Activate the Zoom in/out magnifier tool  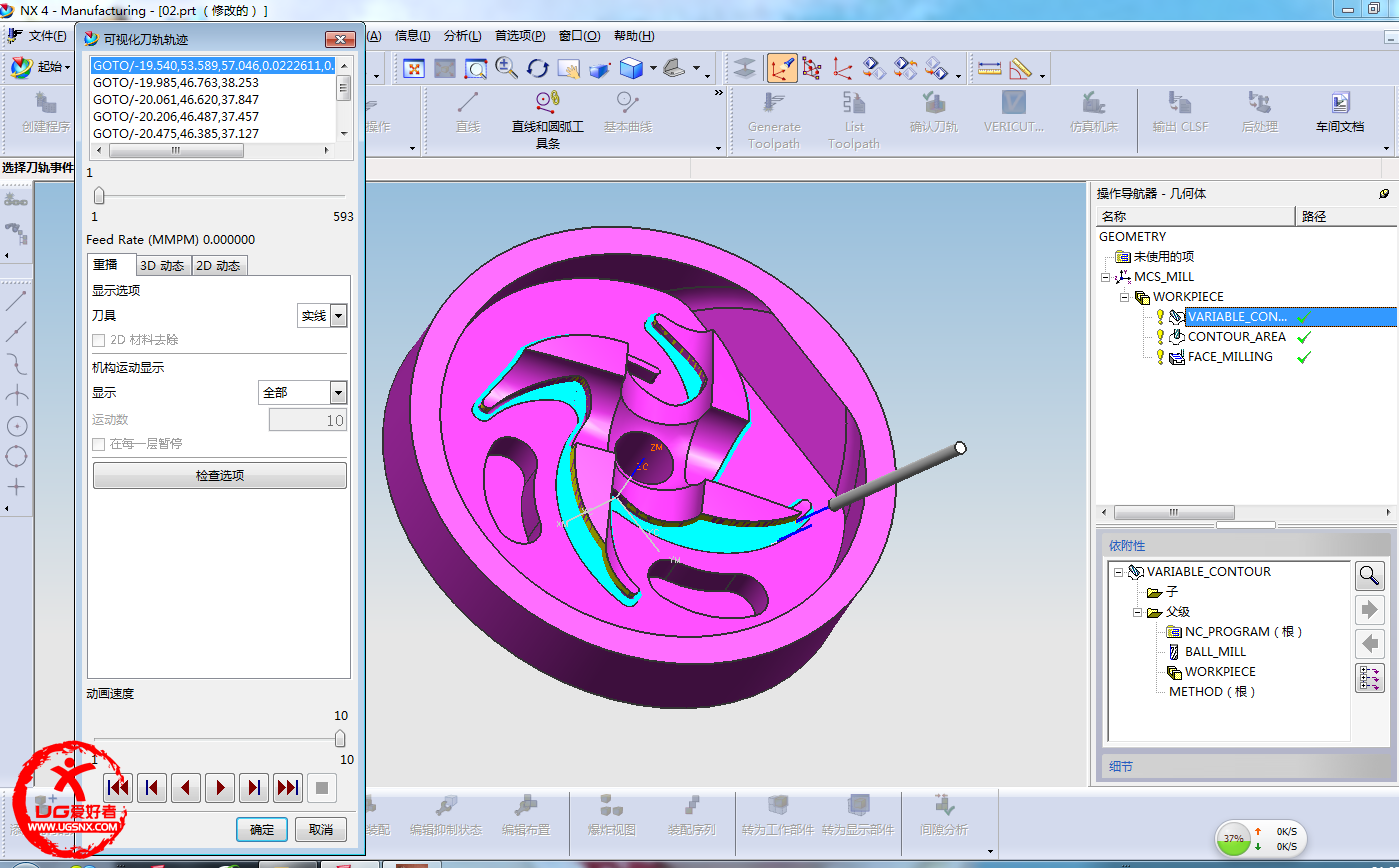[x=506, y=68]
